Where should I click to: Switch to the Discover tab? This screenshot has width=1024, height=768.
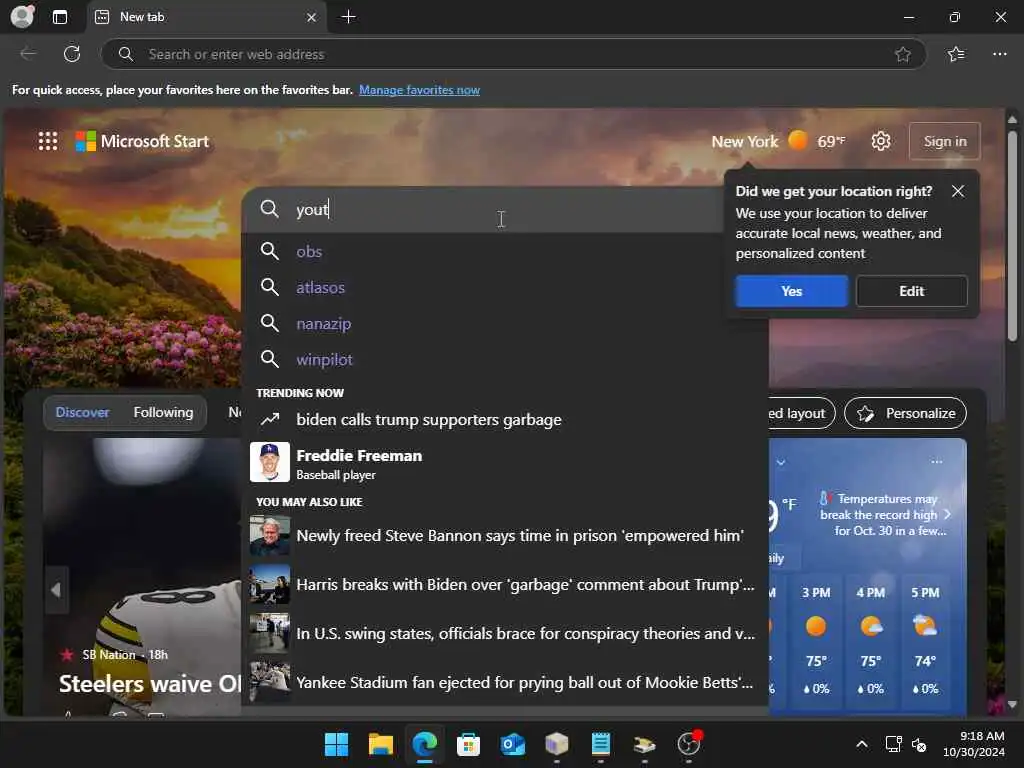point(82,412)
